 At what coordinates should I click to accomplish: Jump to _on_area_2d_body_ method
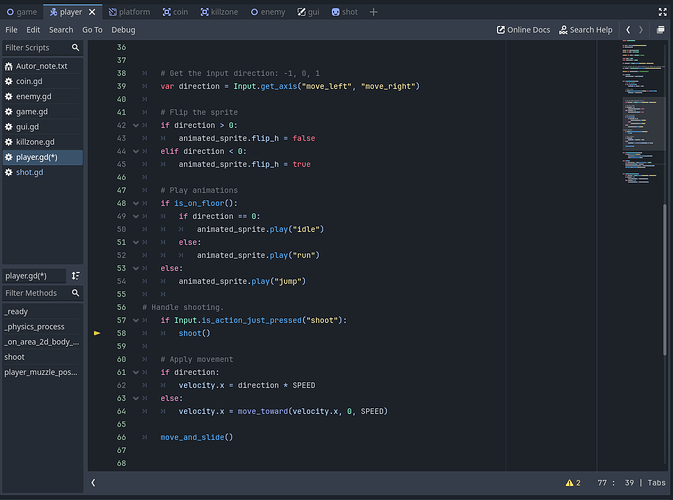(42, 342)
